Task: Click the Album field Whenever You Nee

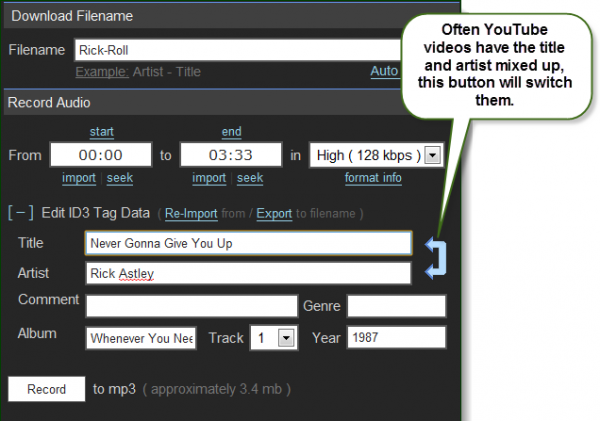Action: 141,338
